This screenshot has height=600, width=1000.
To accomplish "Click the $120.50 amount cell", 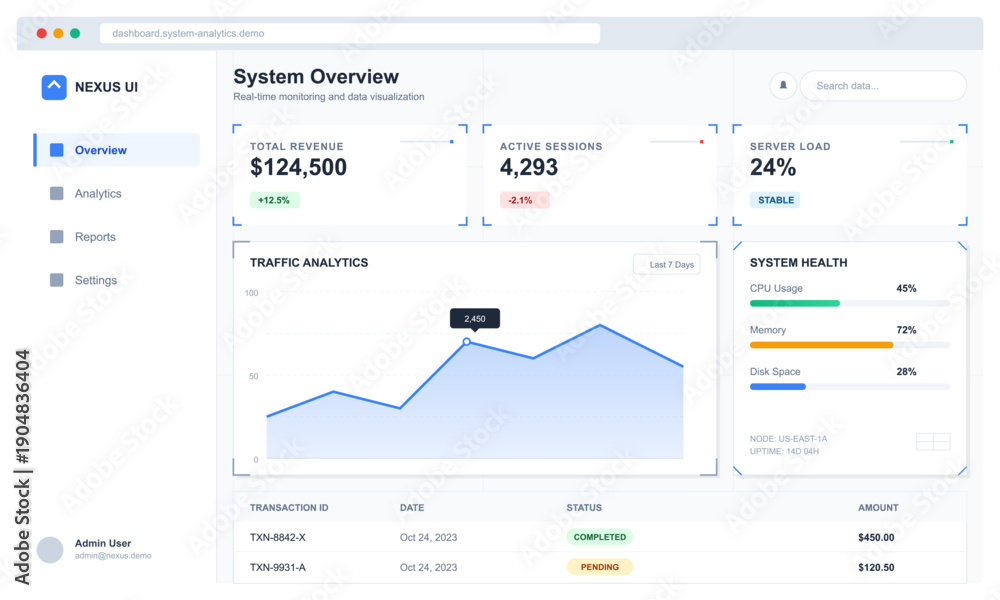I will point(876,567).
